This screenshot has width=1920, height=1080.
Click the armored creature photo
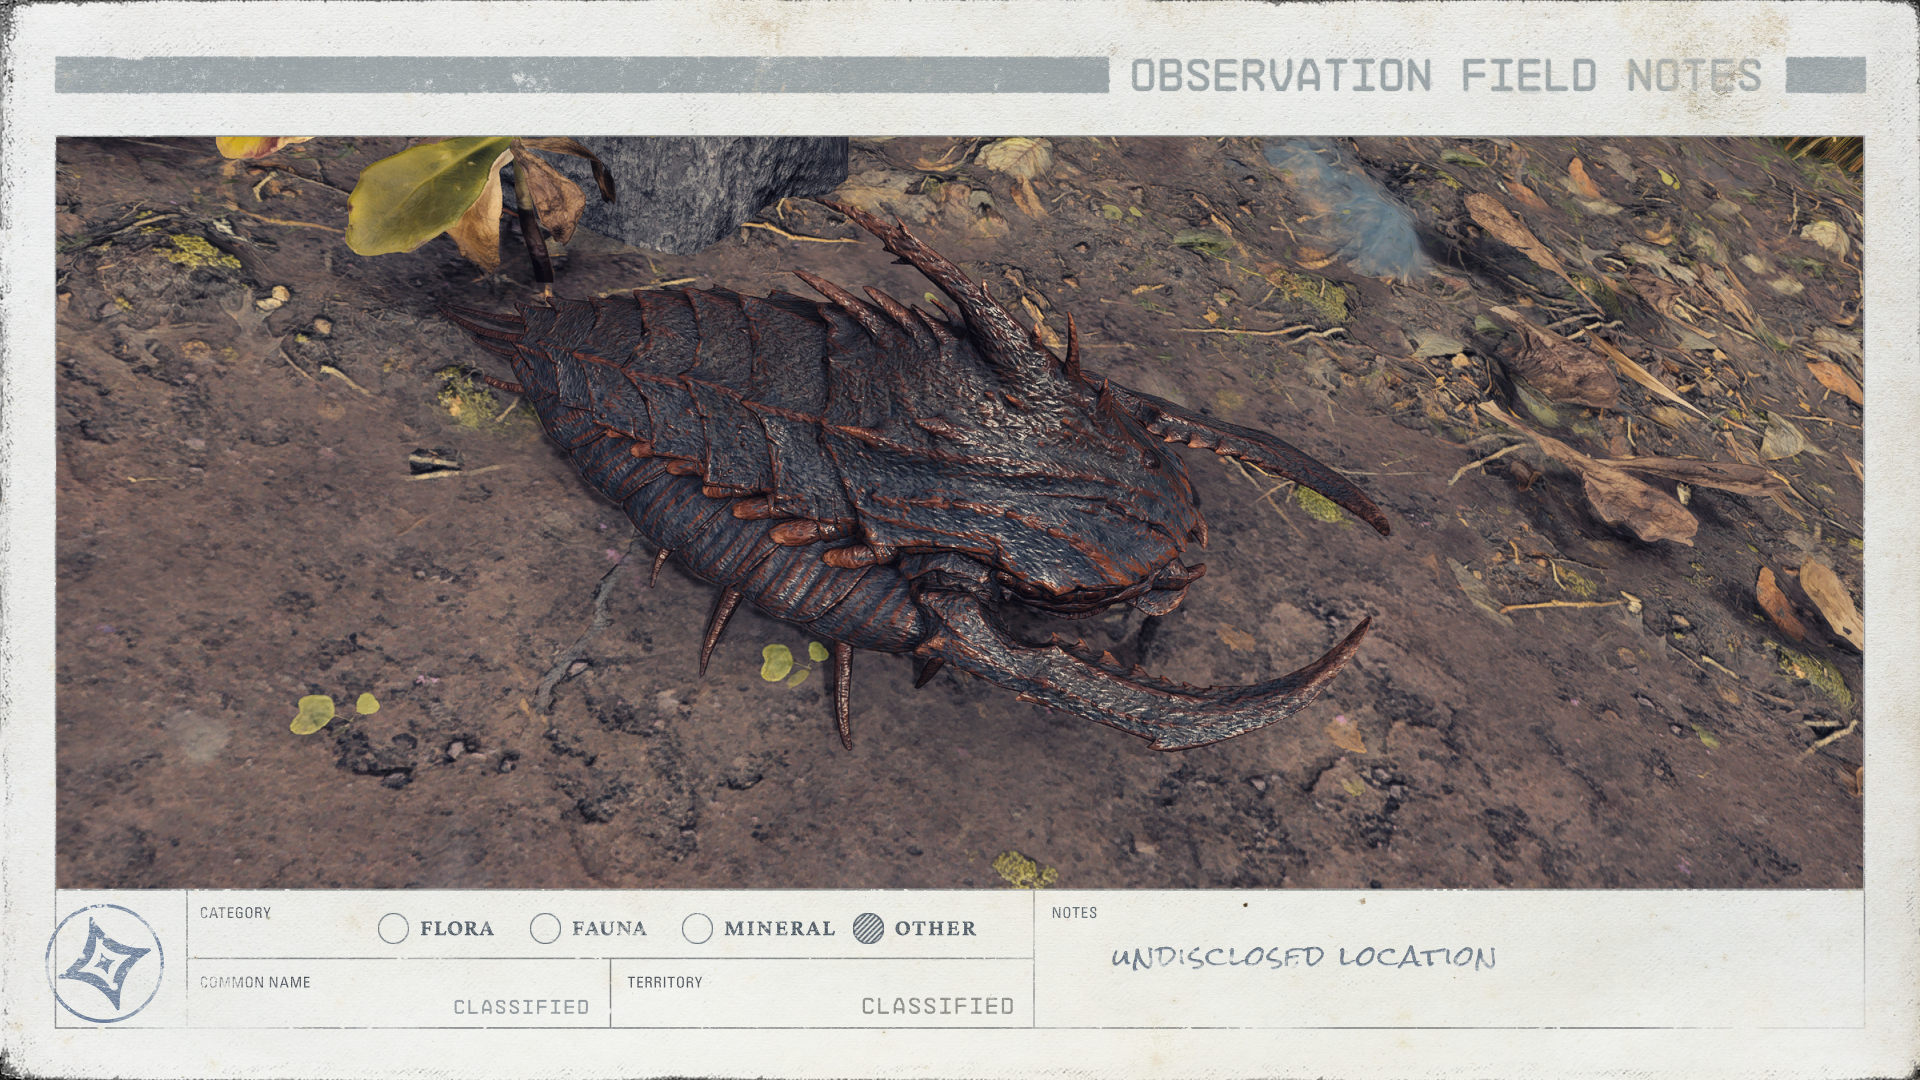(x=959, y=512)
